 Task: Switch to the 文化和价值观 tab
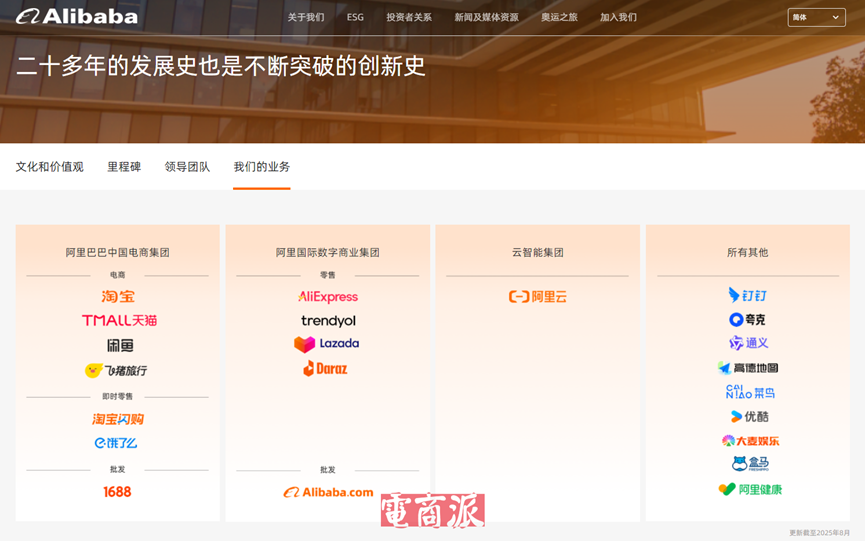click(50, 167)
